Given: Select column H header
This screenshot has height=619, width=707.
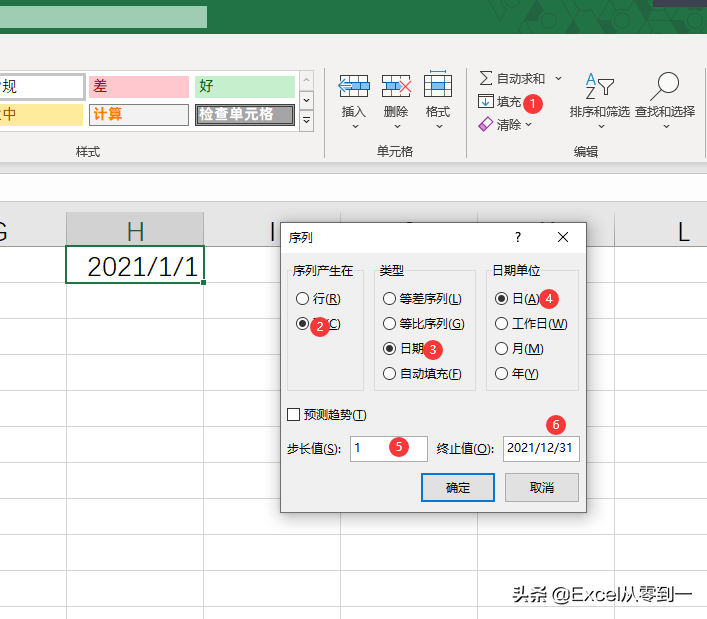Looking at the screenshot, I should [135, 229].
